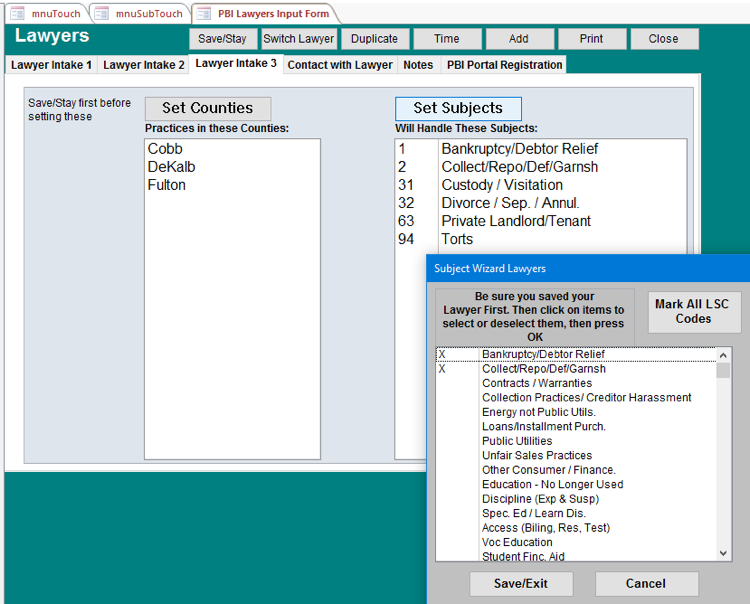Open the mnuTouch document tab

click(x=46, y=14)
